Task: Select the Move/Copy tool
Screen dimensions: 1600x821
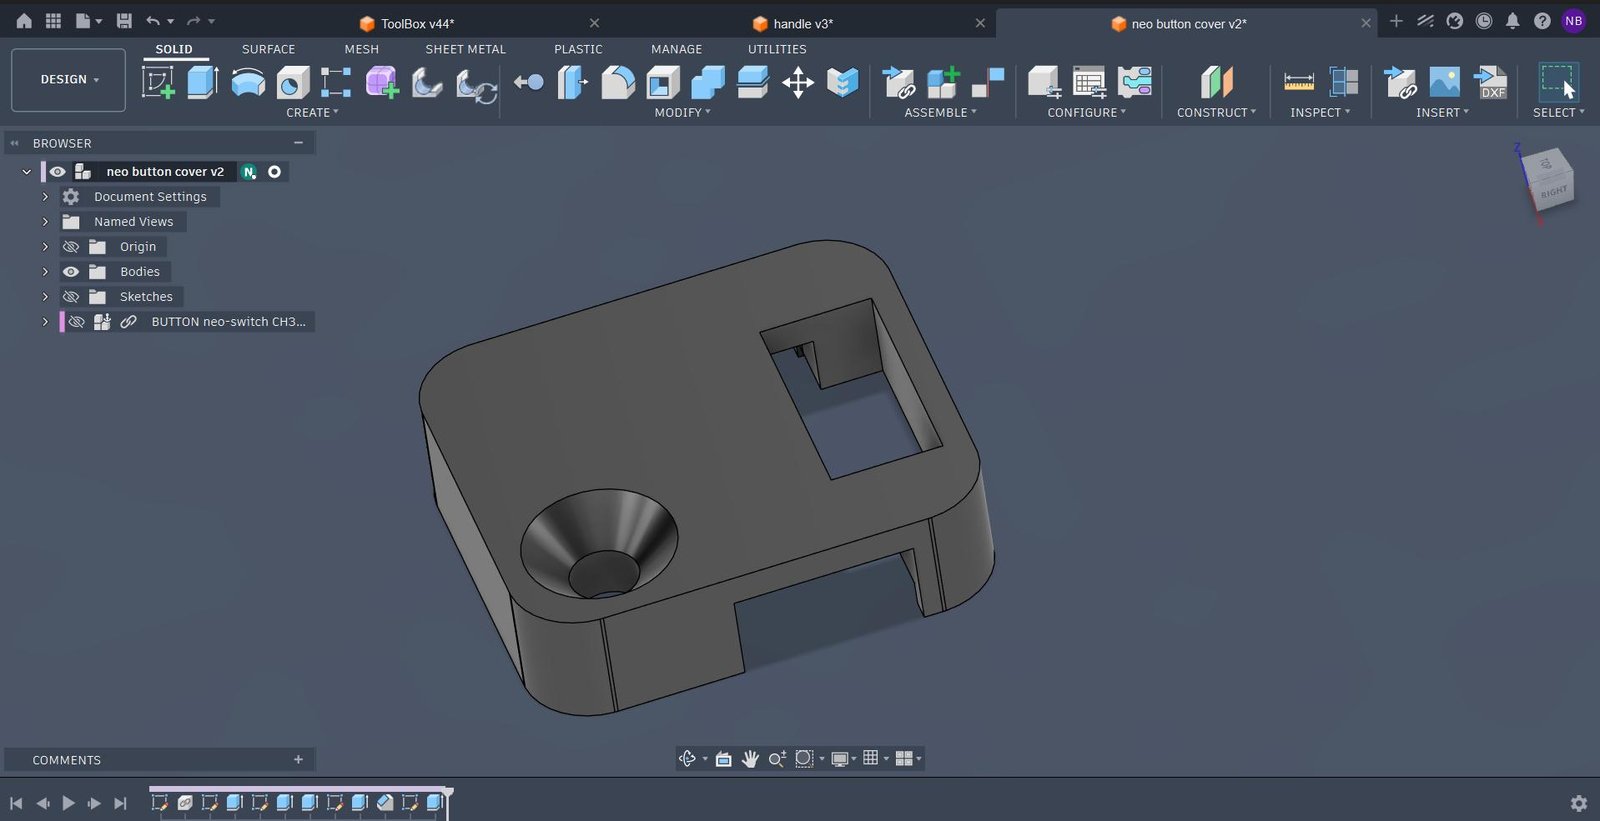Action: pyautogui.click(x=798, y=82)
